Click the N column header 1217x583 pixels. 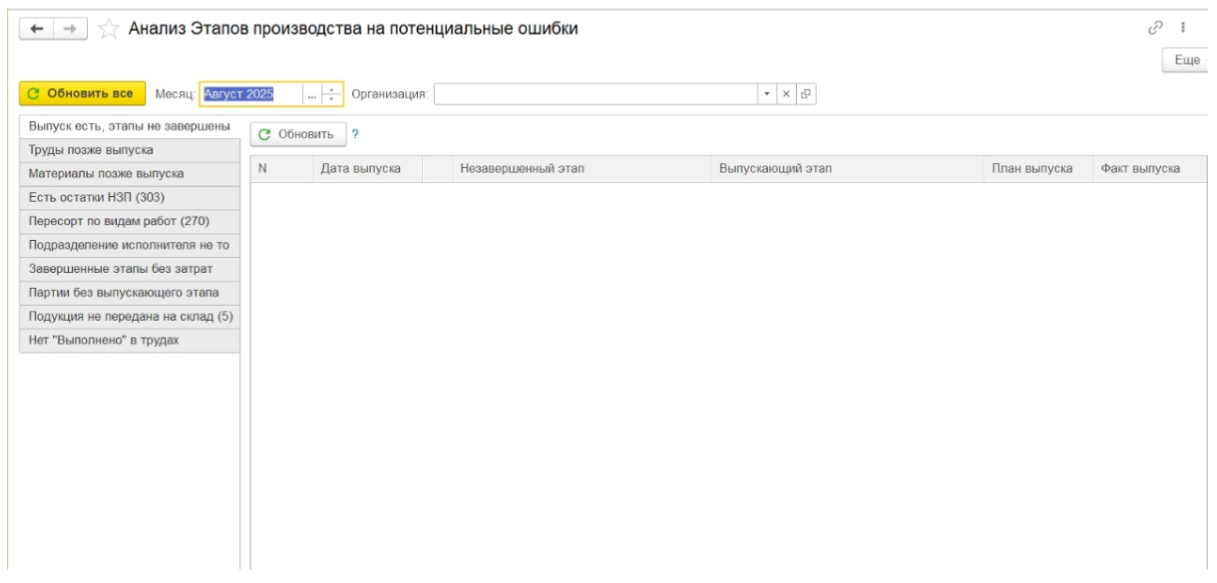282,169
